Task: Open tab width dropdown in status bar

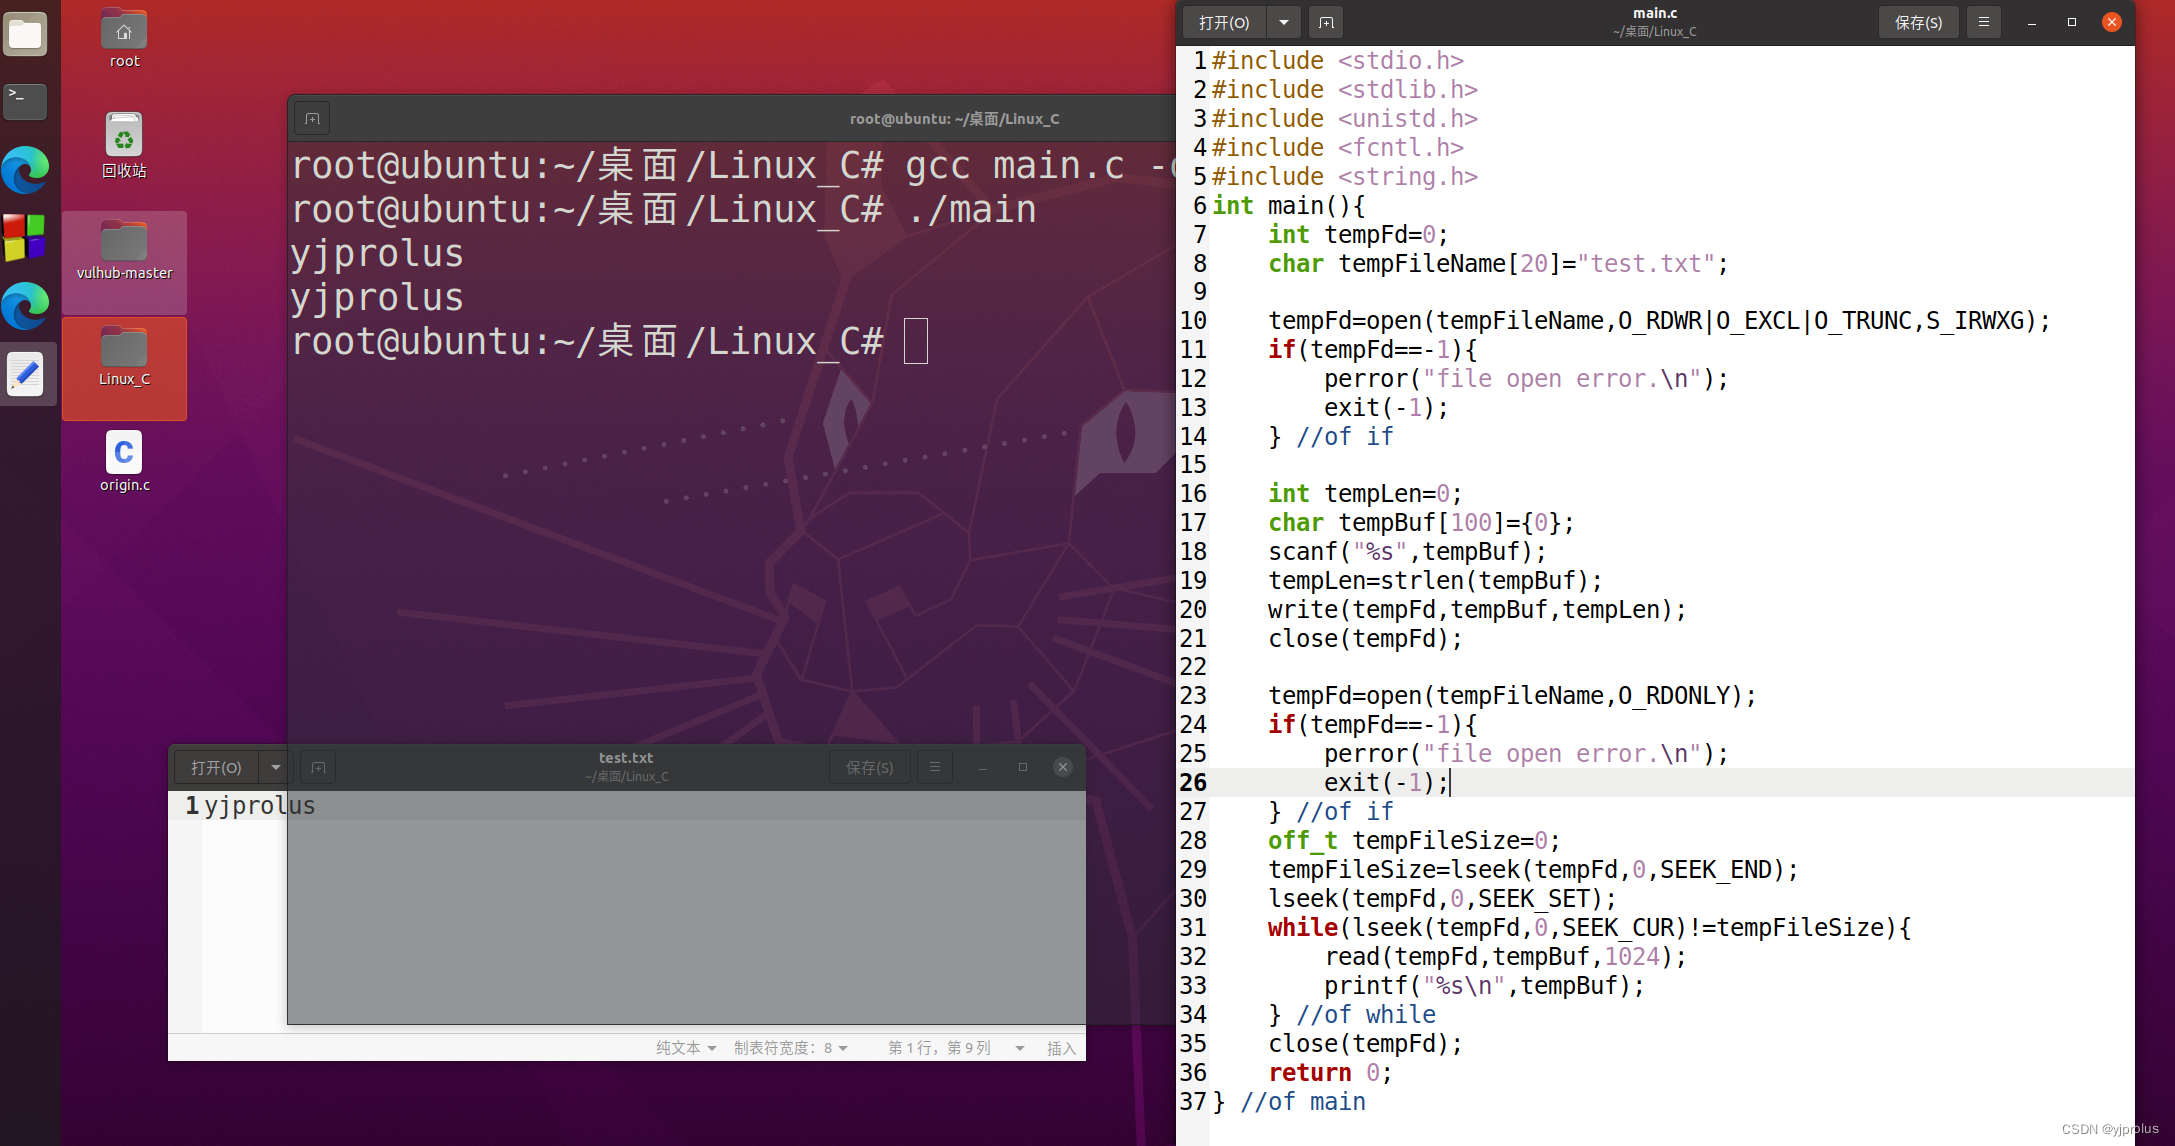Action: (x=790, y=1048)
